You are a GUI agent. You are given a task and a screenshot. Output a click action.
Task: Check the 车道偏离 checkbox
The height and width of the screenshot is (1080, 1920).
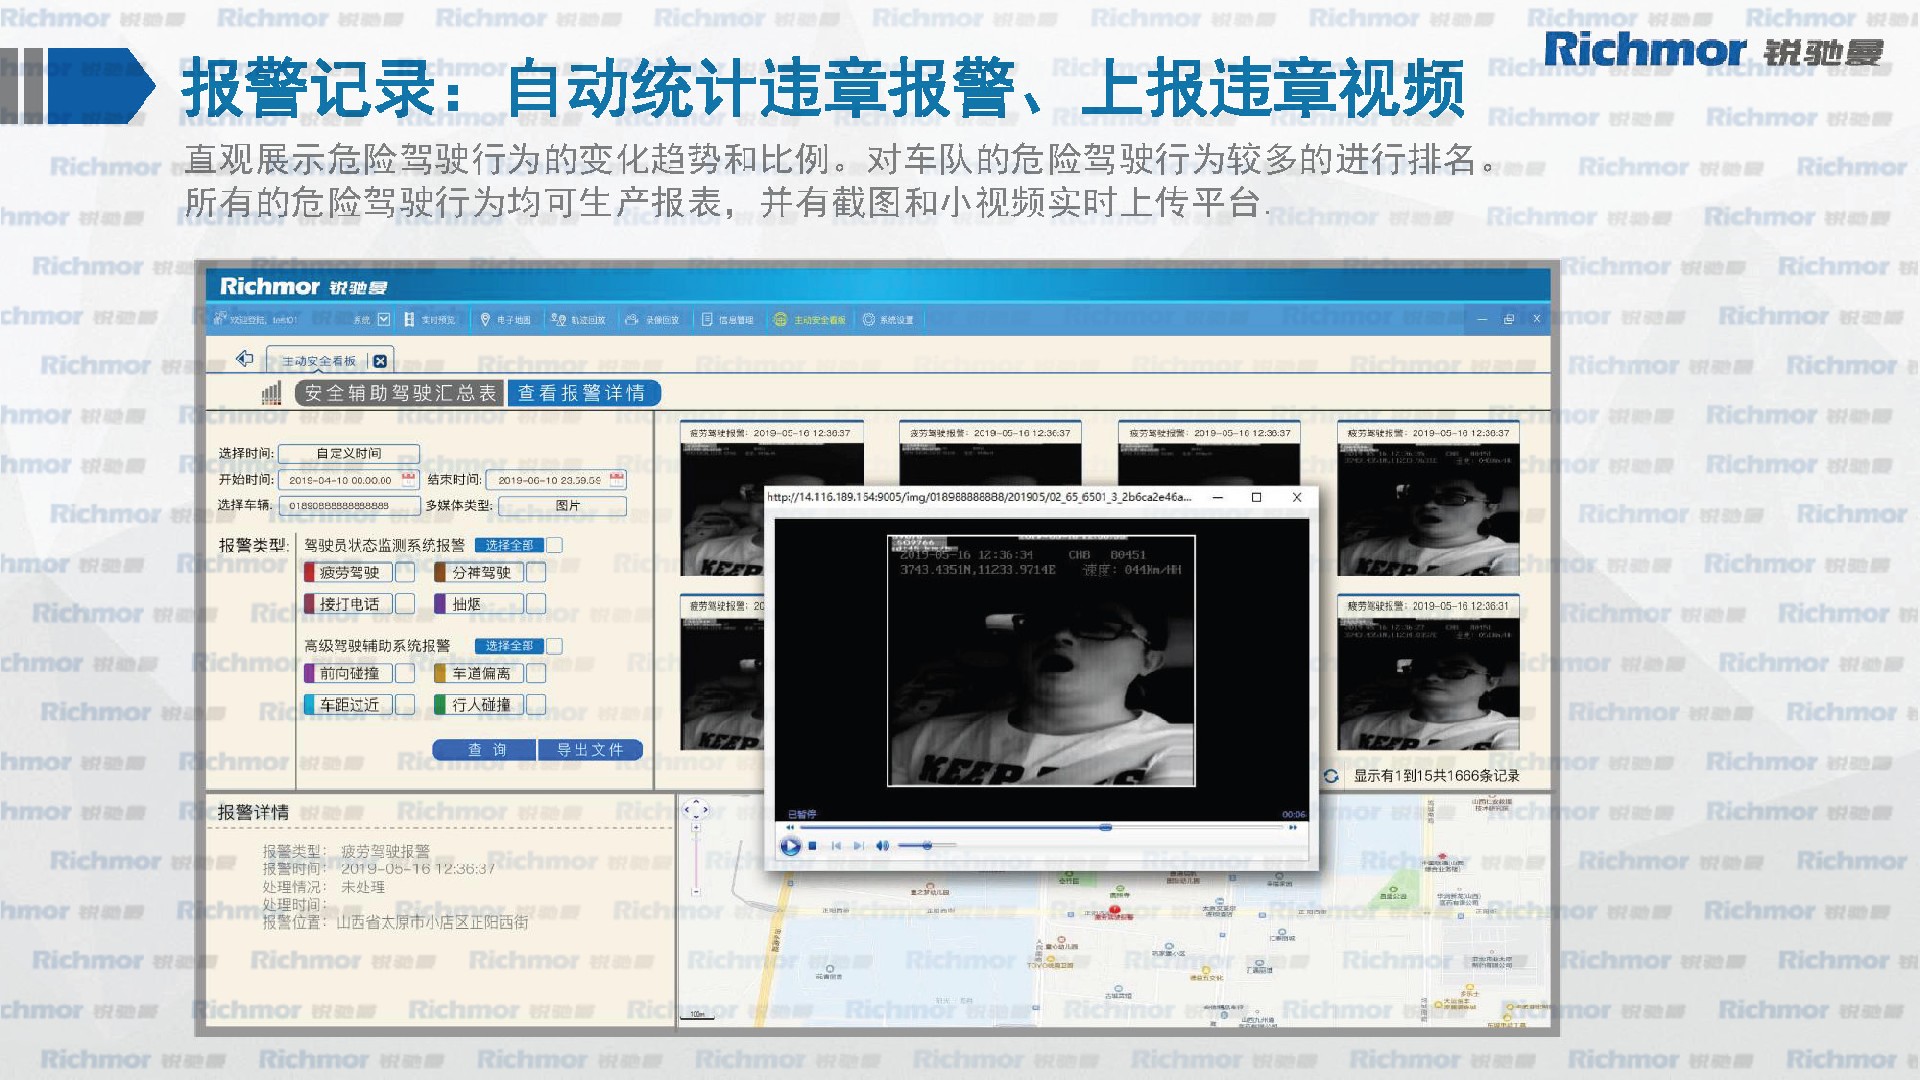pos(536,673)
